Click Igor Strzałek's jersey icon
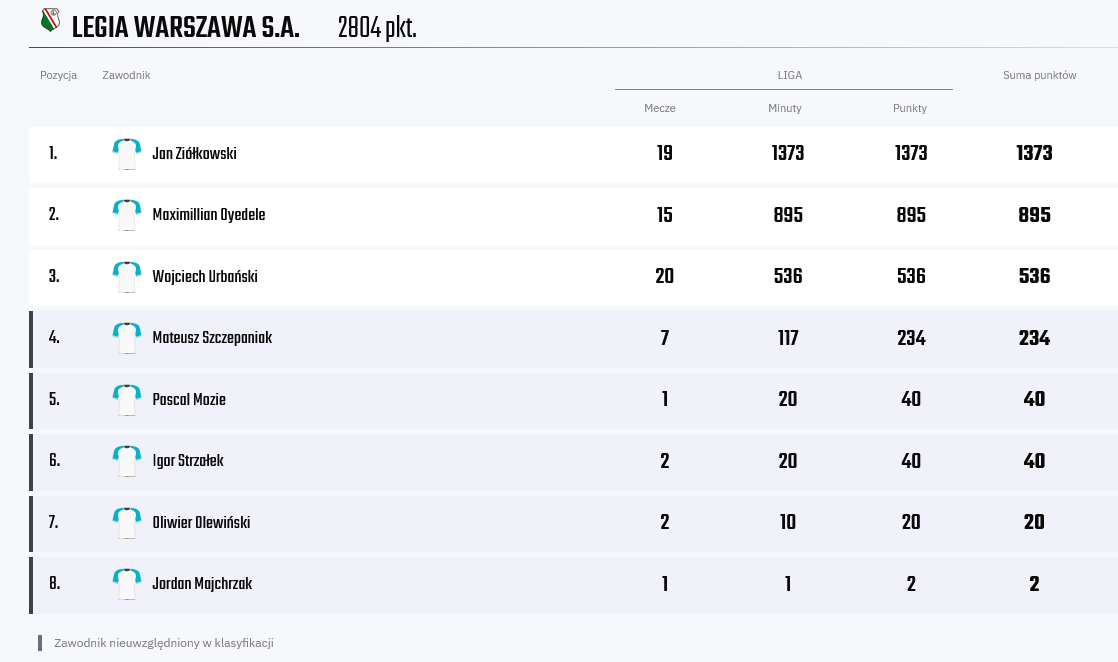Viewport: 1118px width, 662px height. click(x=127, y=461)
